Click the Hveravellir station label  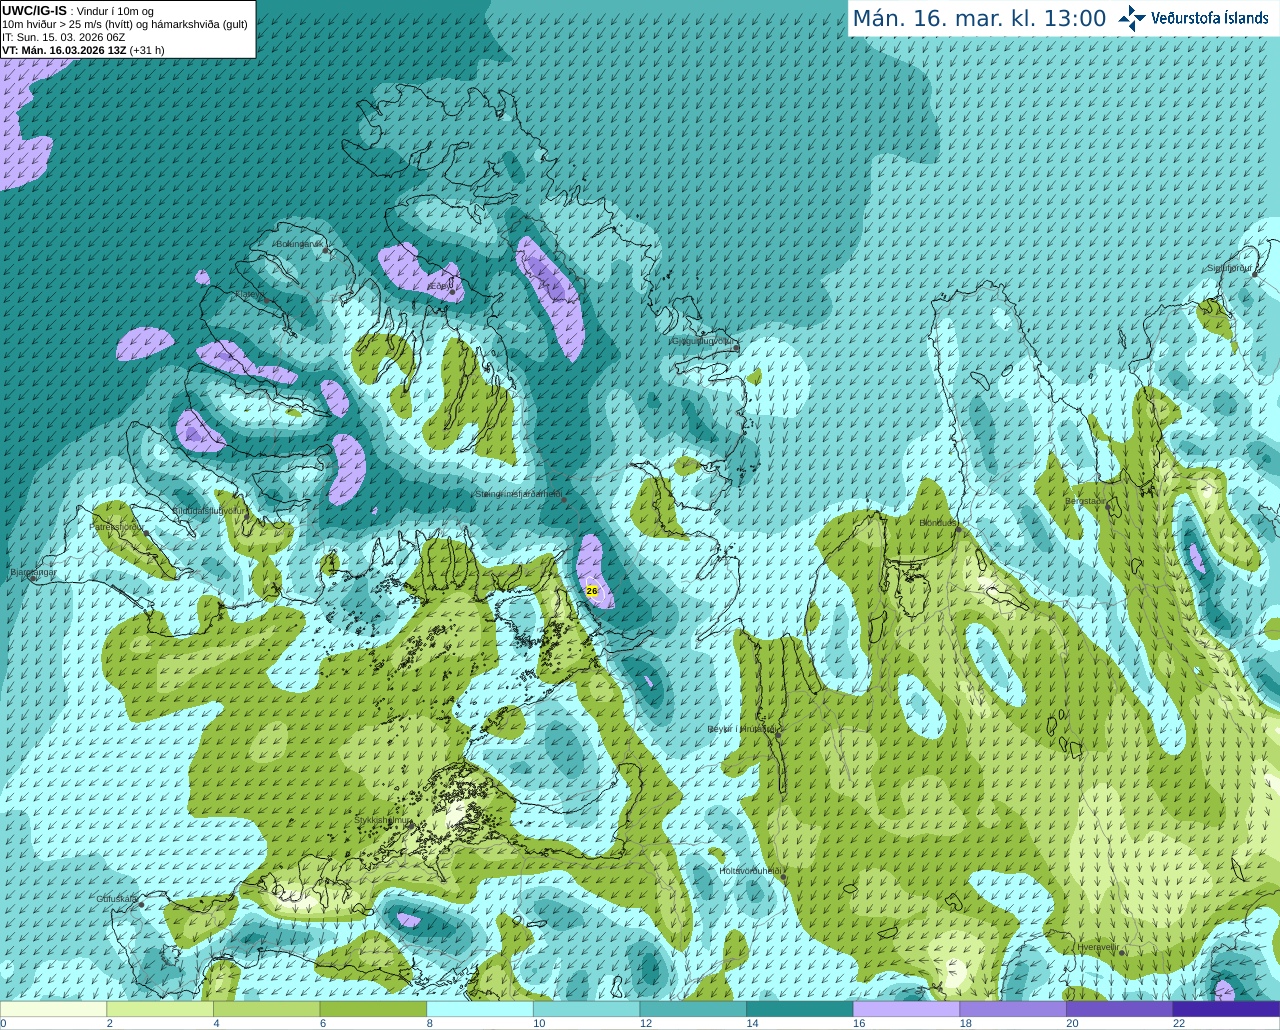[1098, 947]
